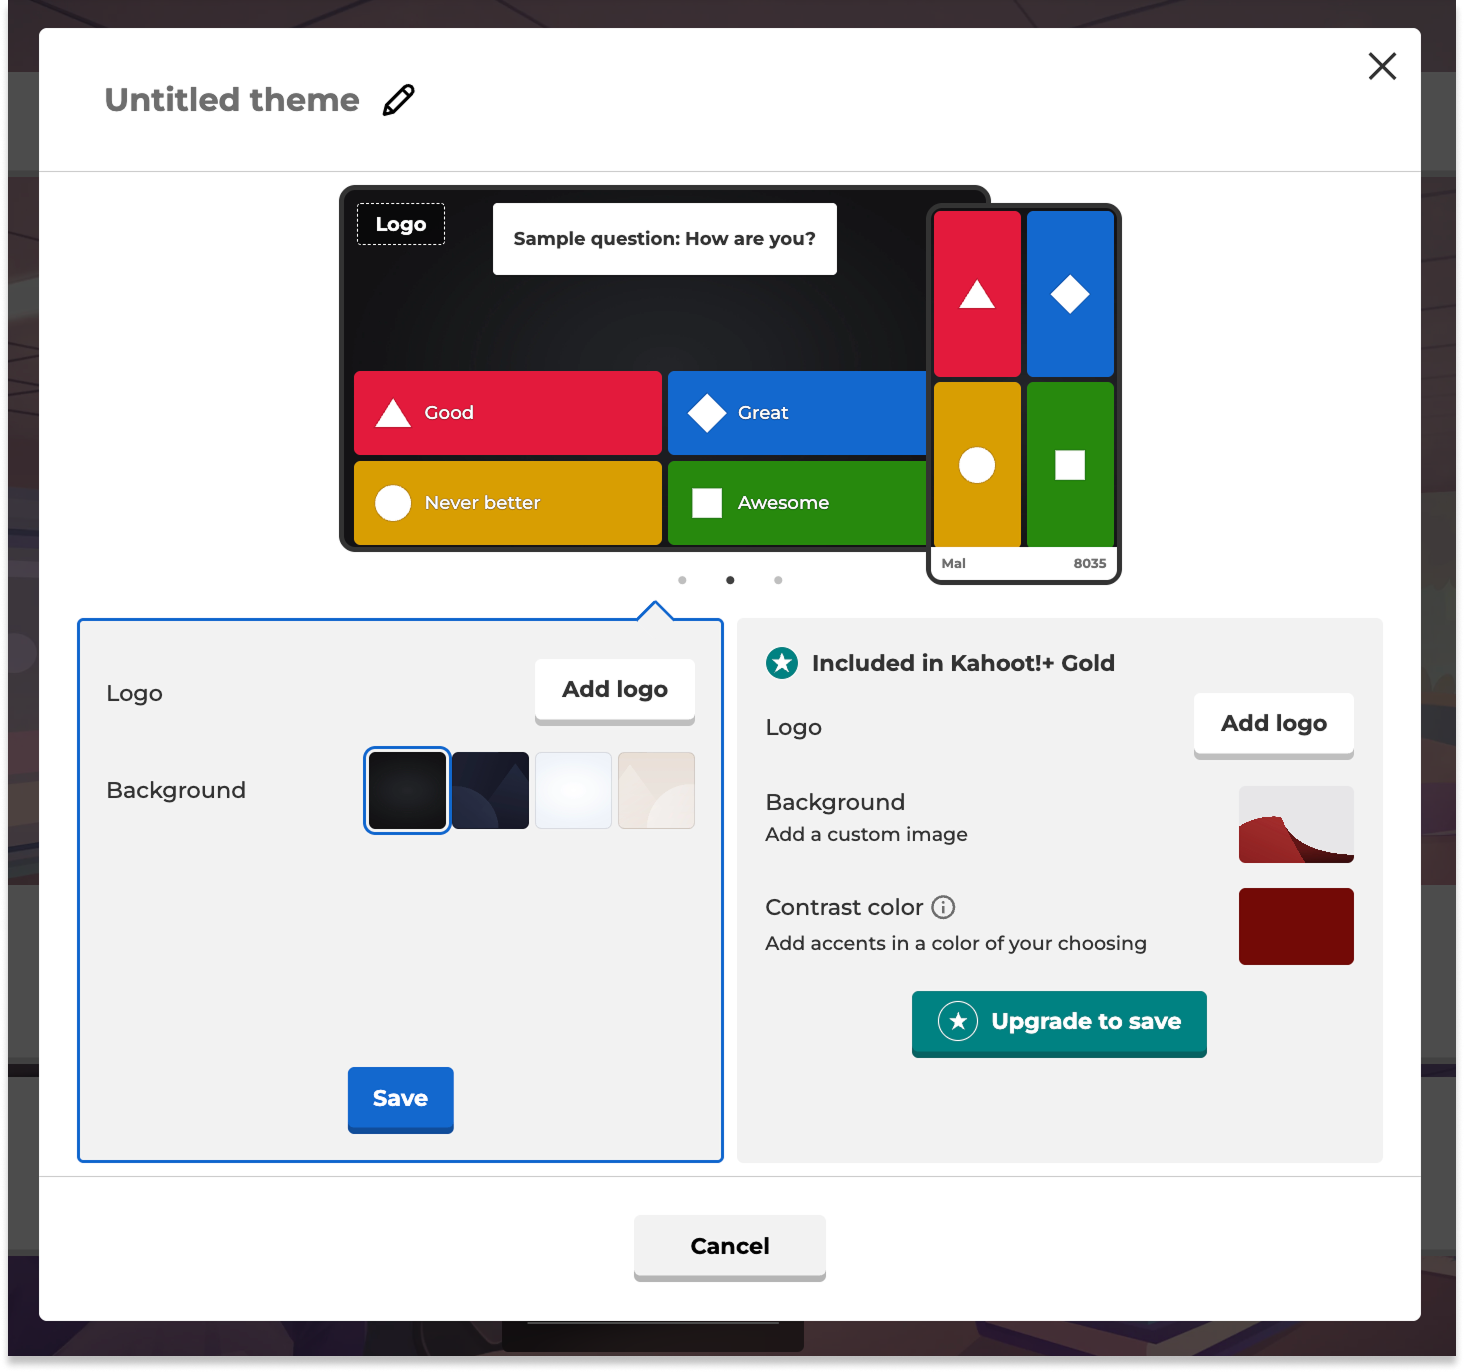Click the red triangle tile on phone preview
The height and width of the screenshot is (1372, 1464).
coord(977,294)
